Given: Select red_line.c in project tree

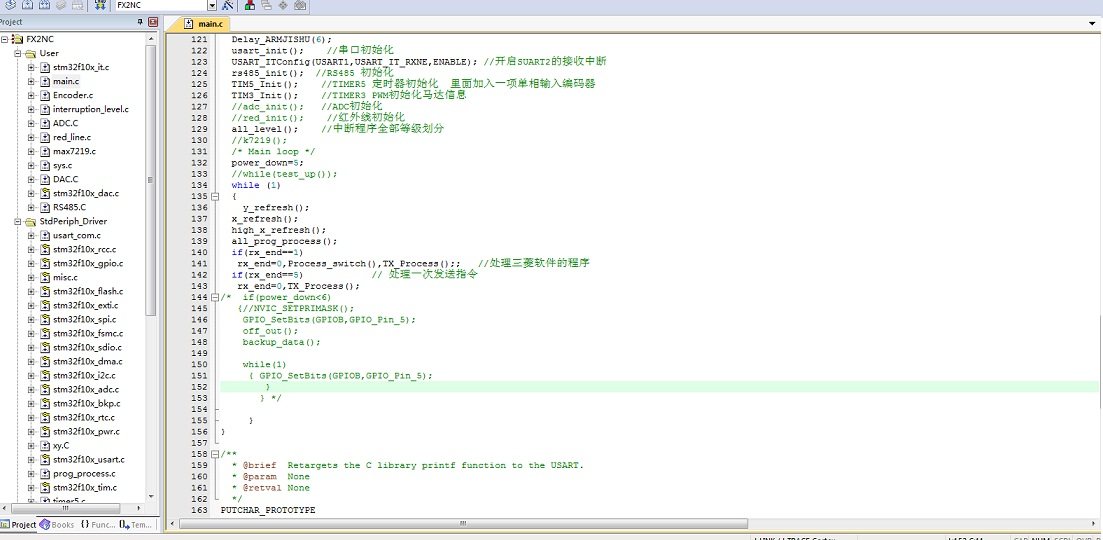Looking at the screenshot, I should coord(72,137).
